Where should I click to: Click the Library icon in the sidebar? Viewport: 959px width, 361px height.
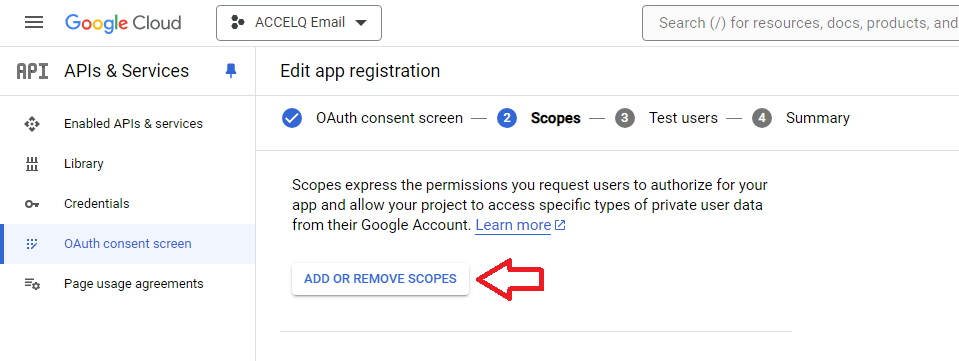click(32, 164)
